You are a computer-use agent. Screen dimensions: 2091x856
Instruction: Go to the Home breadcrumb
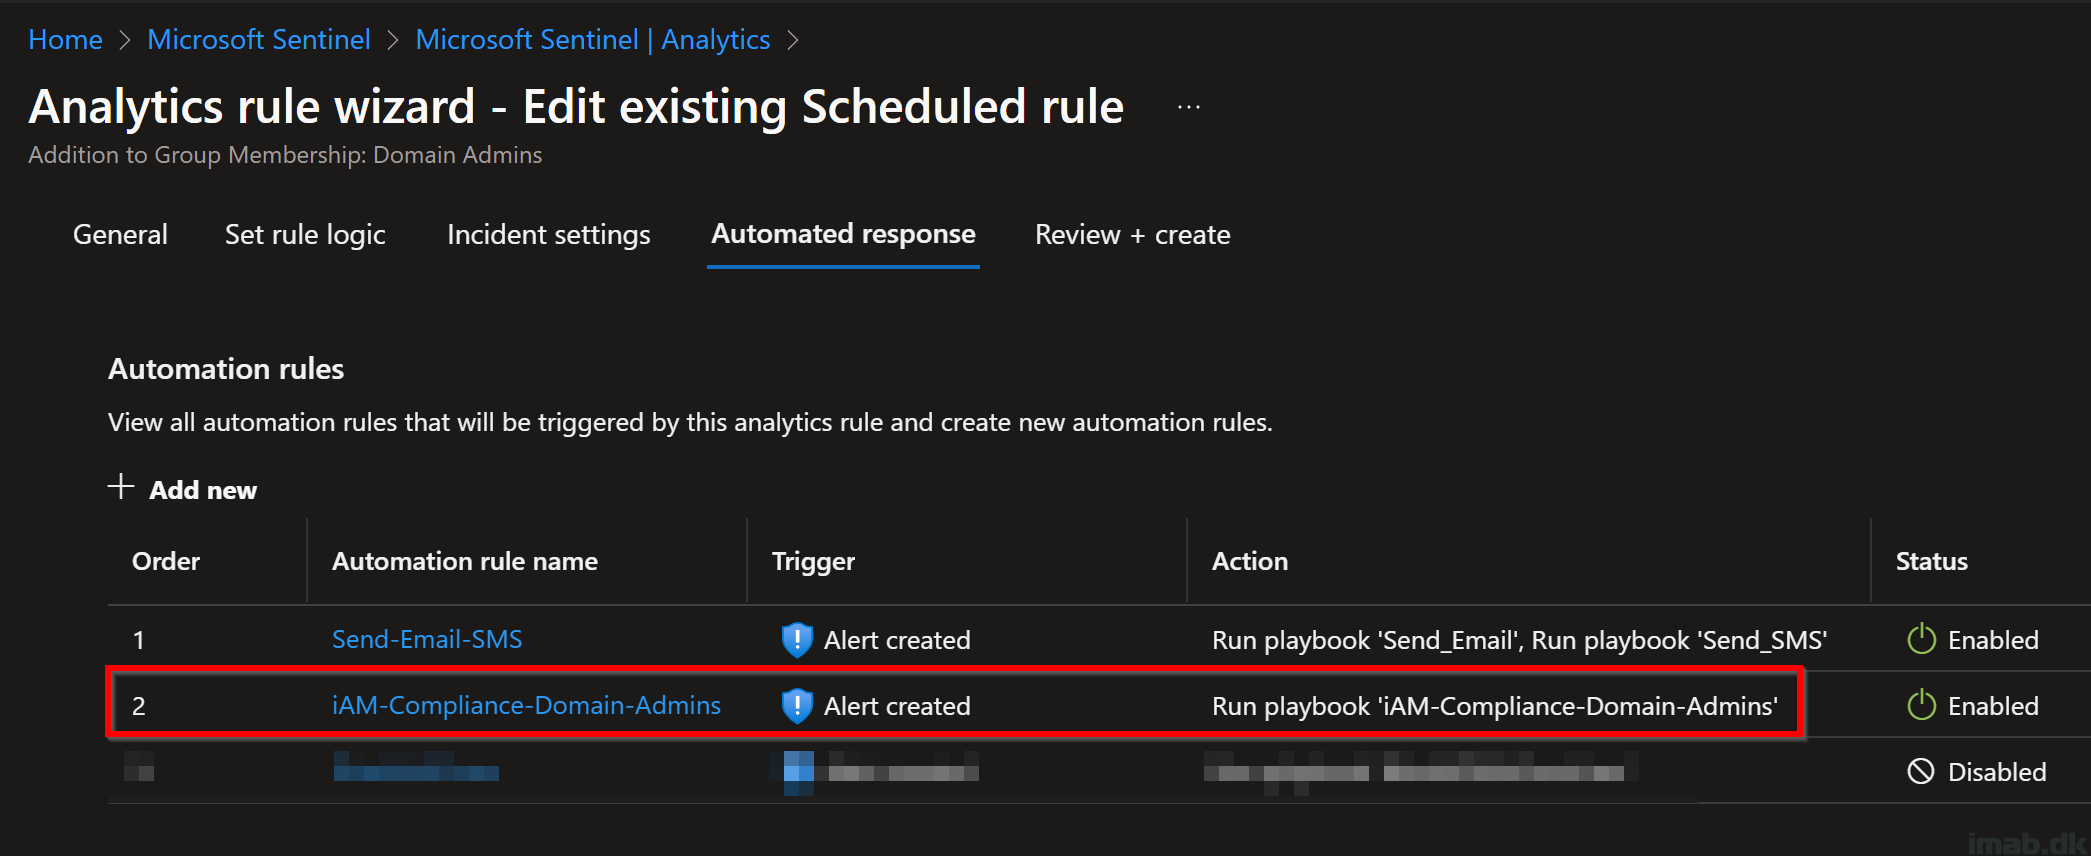click(65, 40)
